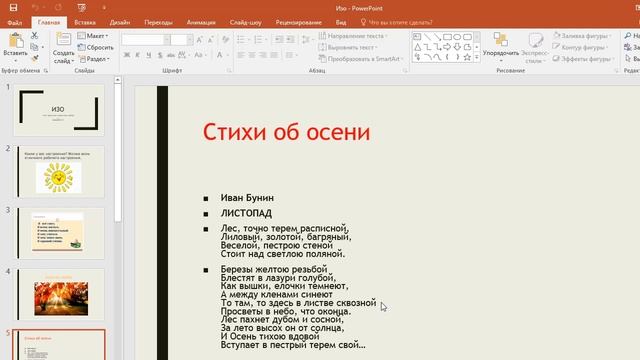
Task: Open the Файл tab
Action: coord(15,22)
